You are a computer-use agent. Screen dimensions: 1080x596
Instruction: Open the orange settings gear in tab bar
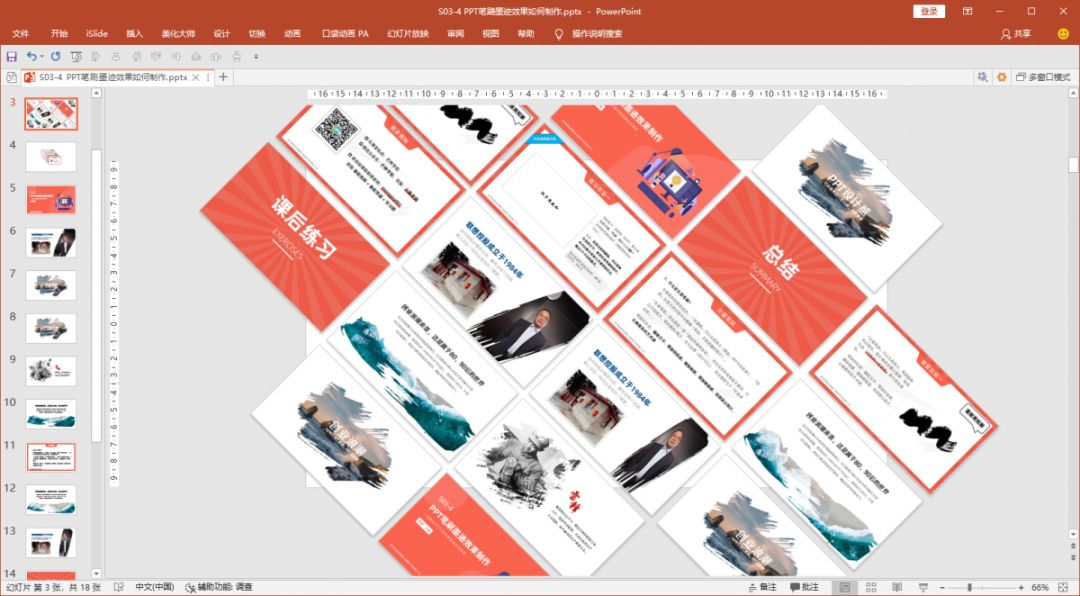[x=1001, y=77]
